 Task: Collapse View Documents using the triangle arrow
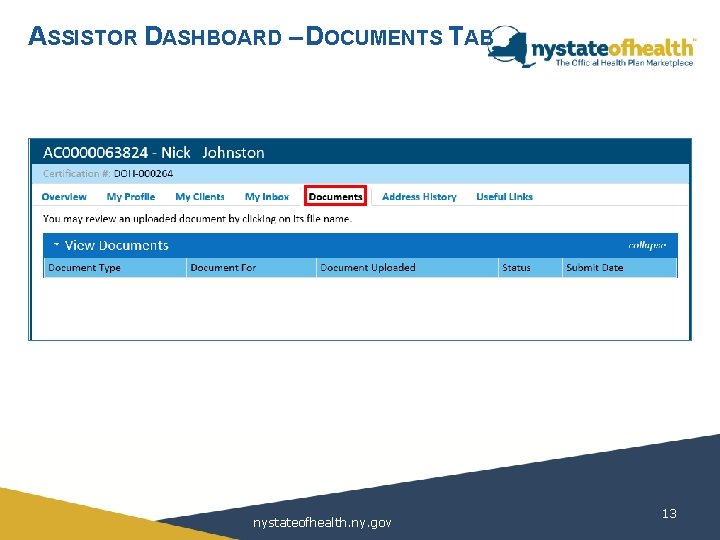[56, 244]
